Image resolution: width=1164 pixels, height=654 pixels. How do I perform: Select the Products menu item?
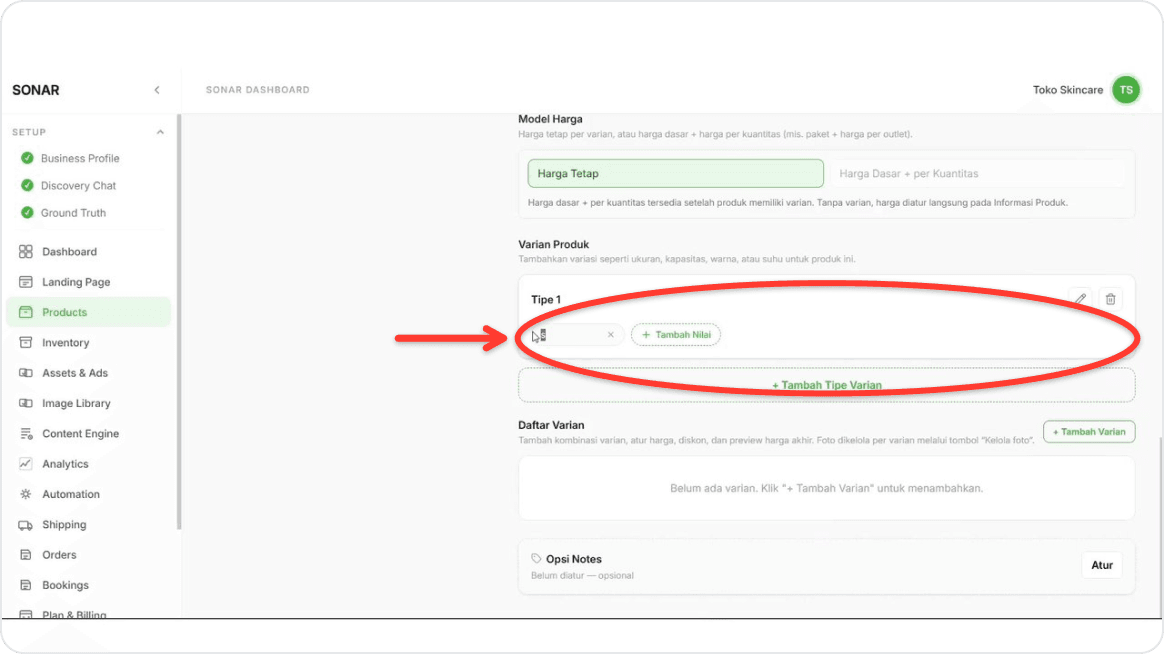[88, 313]
